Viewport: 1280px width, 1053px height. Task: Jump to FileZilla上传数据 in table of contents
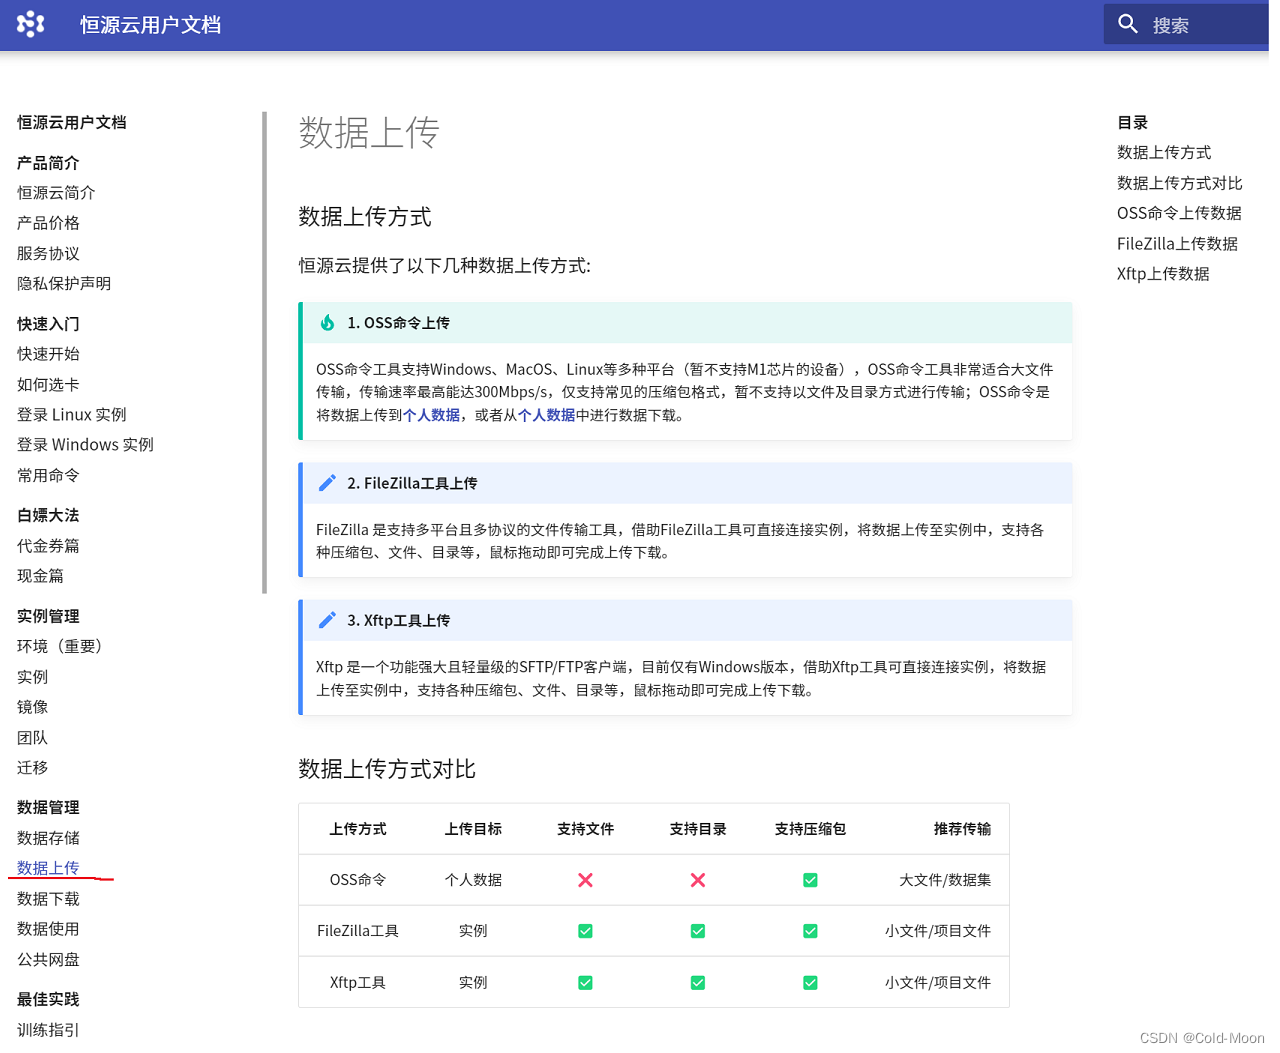(1177, 244)
